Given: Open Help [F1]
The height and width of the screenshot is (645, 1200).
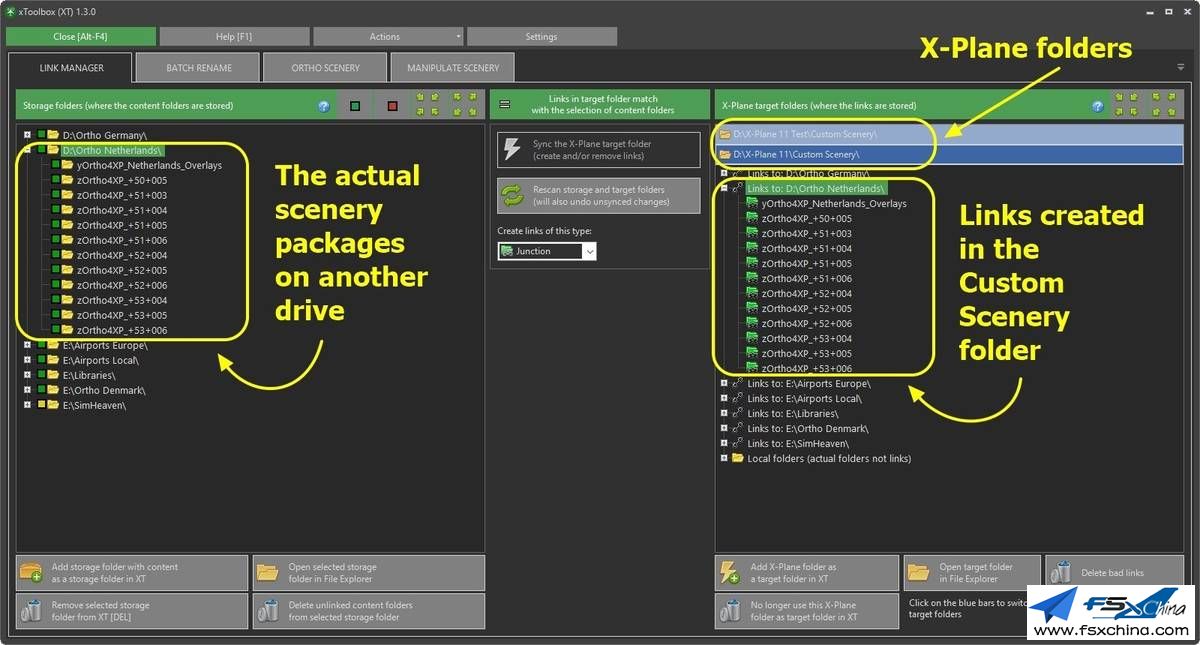Looking at the screenshot, I should pyautogui.click(x=234, y=36).
